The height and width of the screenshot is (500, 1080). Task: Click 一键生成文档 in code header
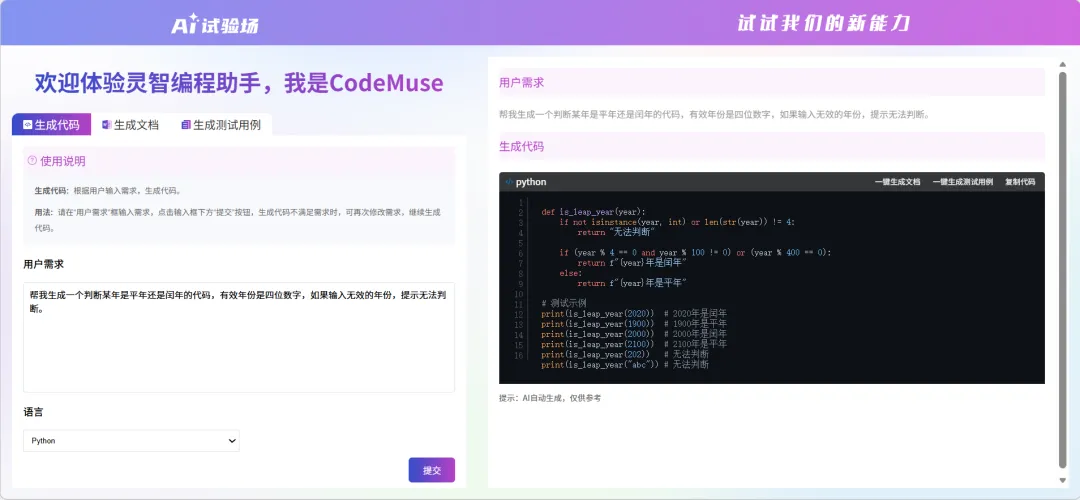[x=897, y=182]
